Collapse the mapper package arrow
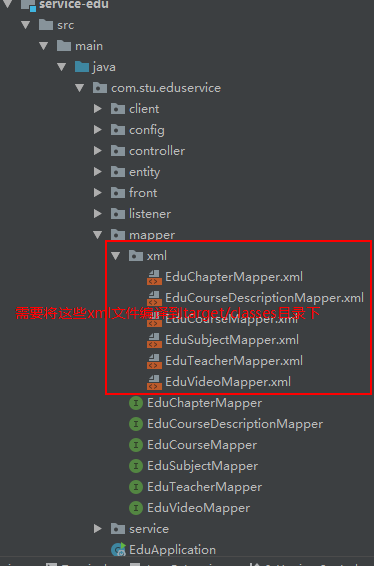Screen dimensions: 374x566 (x=98, y=235)
